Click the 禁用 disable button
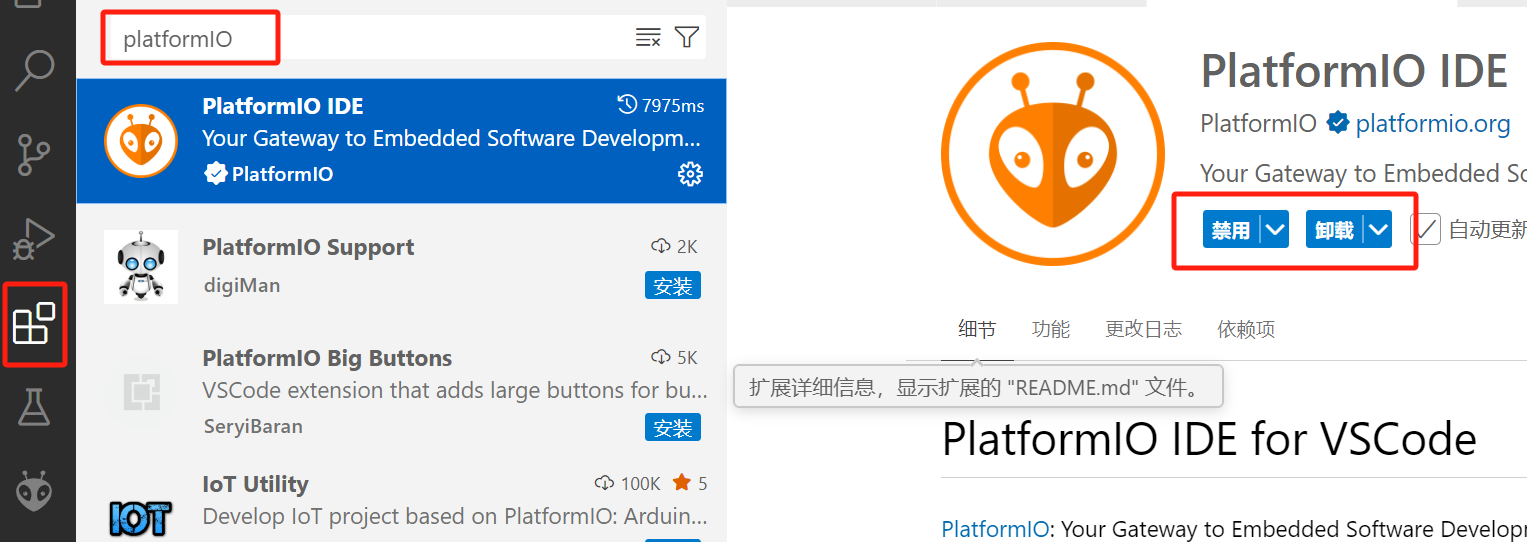 (1231, 230)
